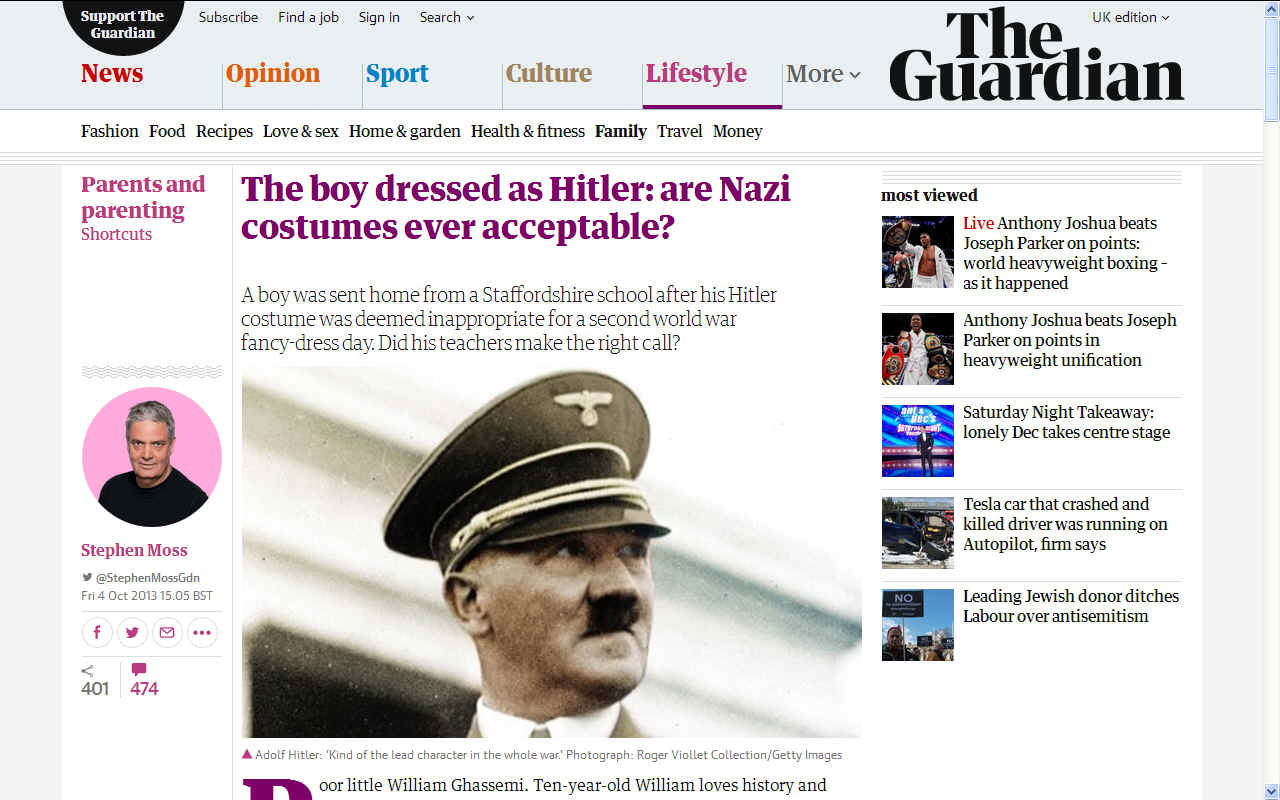Open the UK edition selector
Screen dimensions: 1280x800
1130,17
